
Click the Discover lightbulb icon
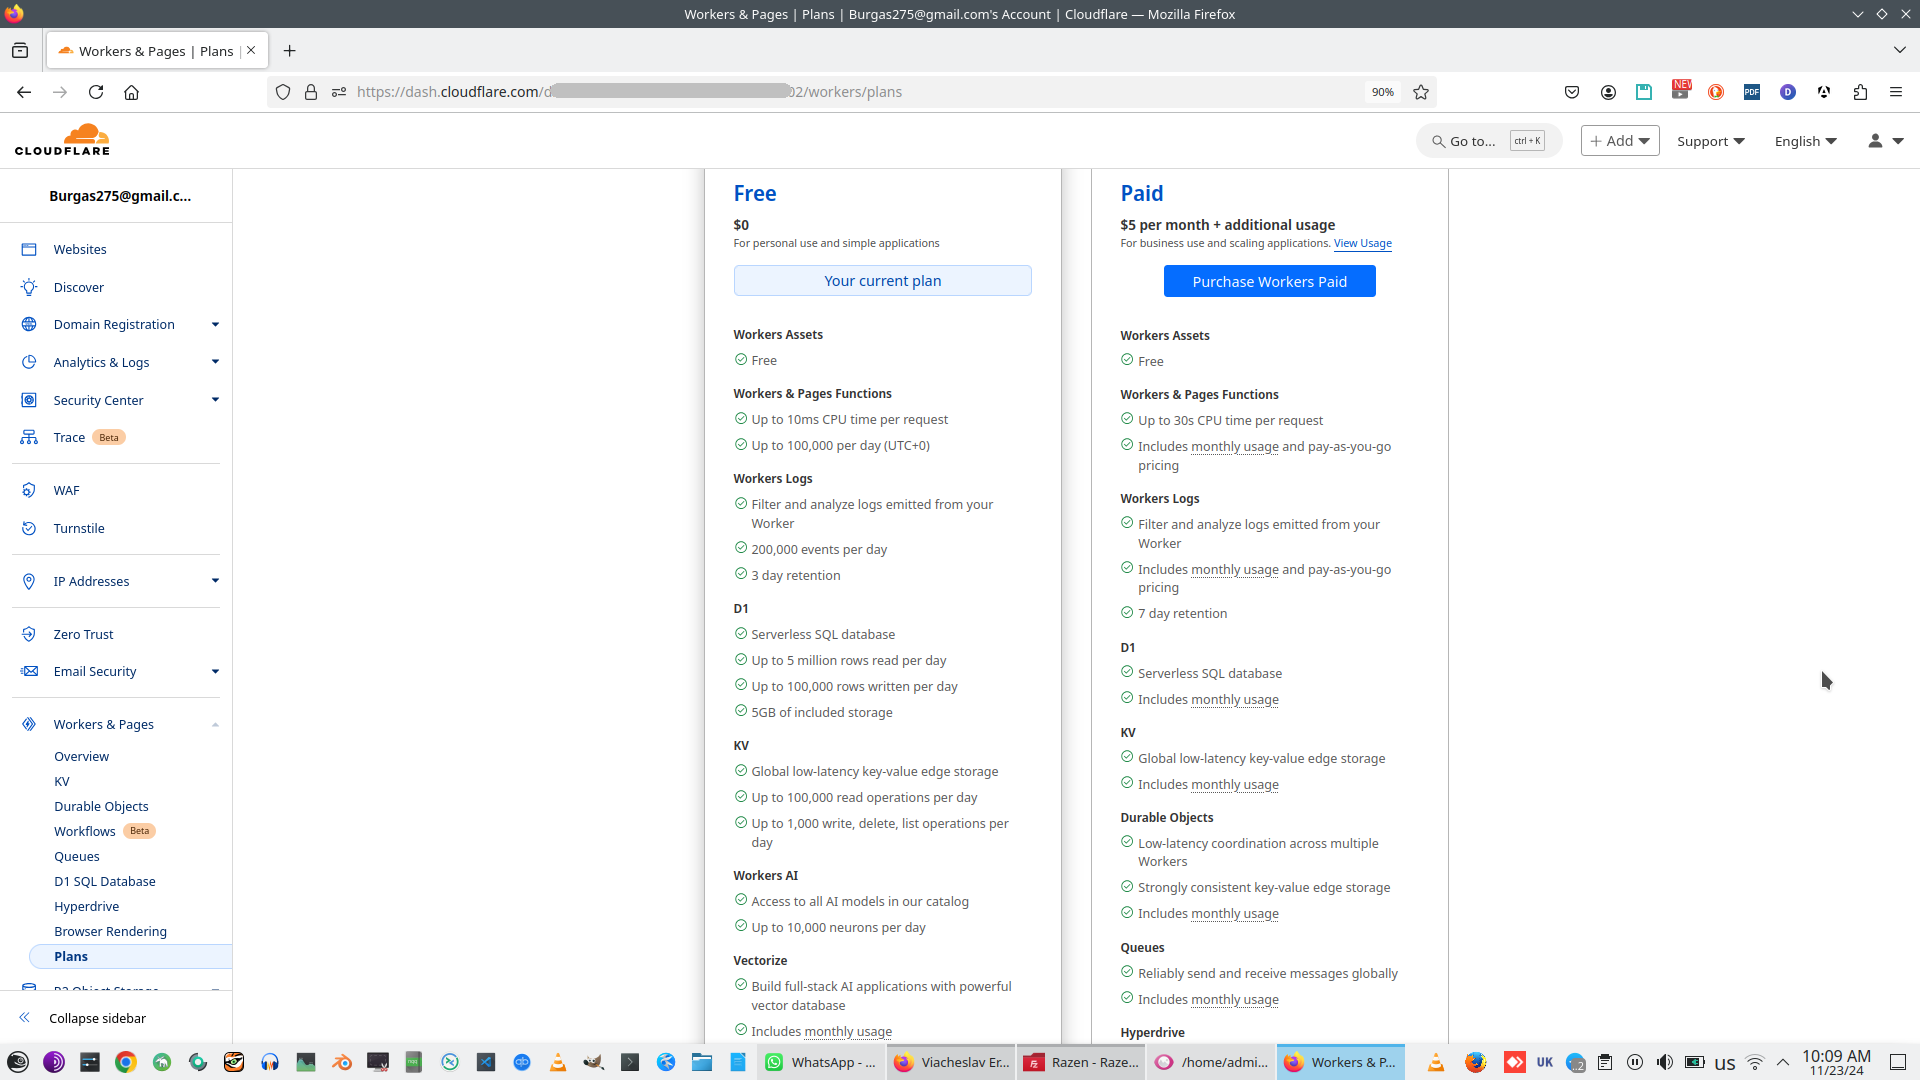pyautogui.click(x=29, y=287)
